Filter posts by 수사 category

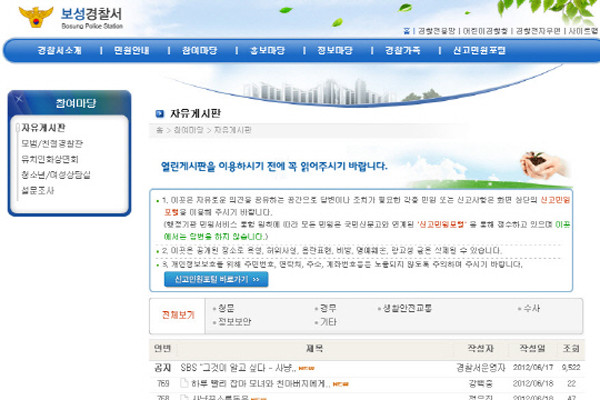[x=532, y=308]
